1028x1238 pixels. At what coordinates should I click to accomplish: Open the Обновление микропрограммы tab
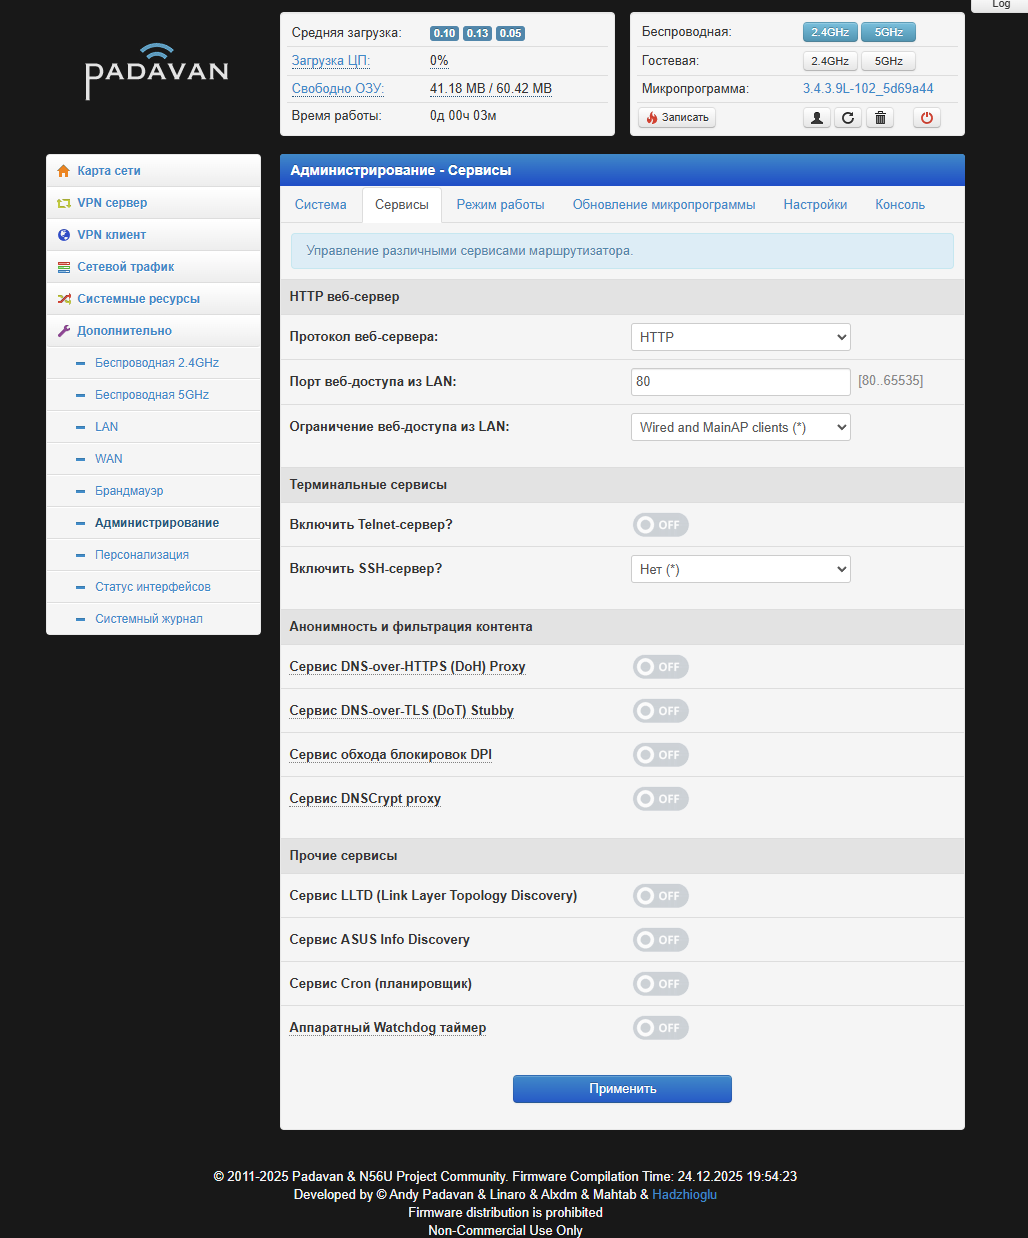tap(663, 205)
